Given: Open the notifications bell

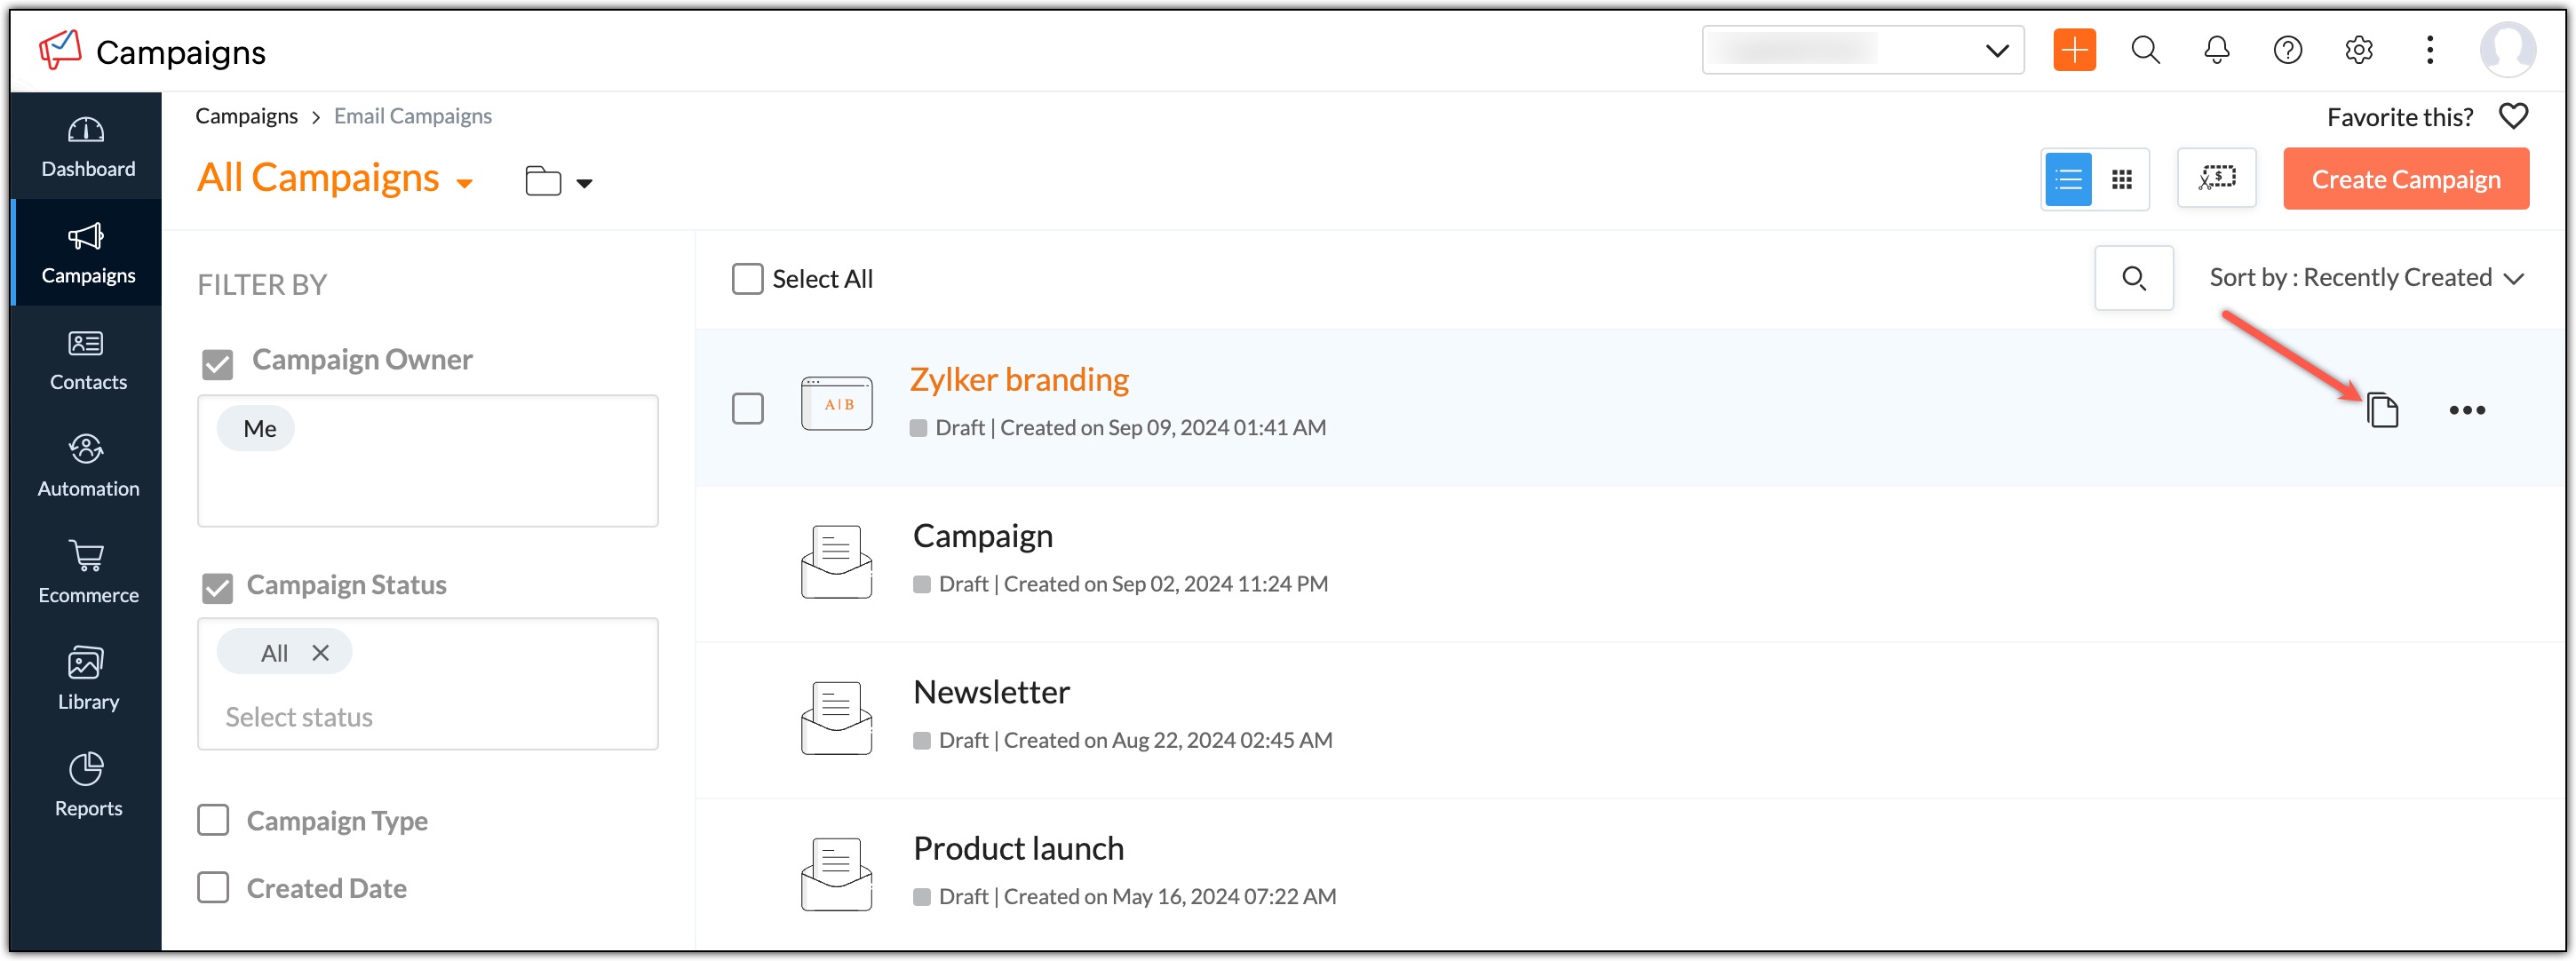Looking at the screenshot, I should (2216, 50).
